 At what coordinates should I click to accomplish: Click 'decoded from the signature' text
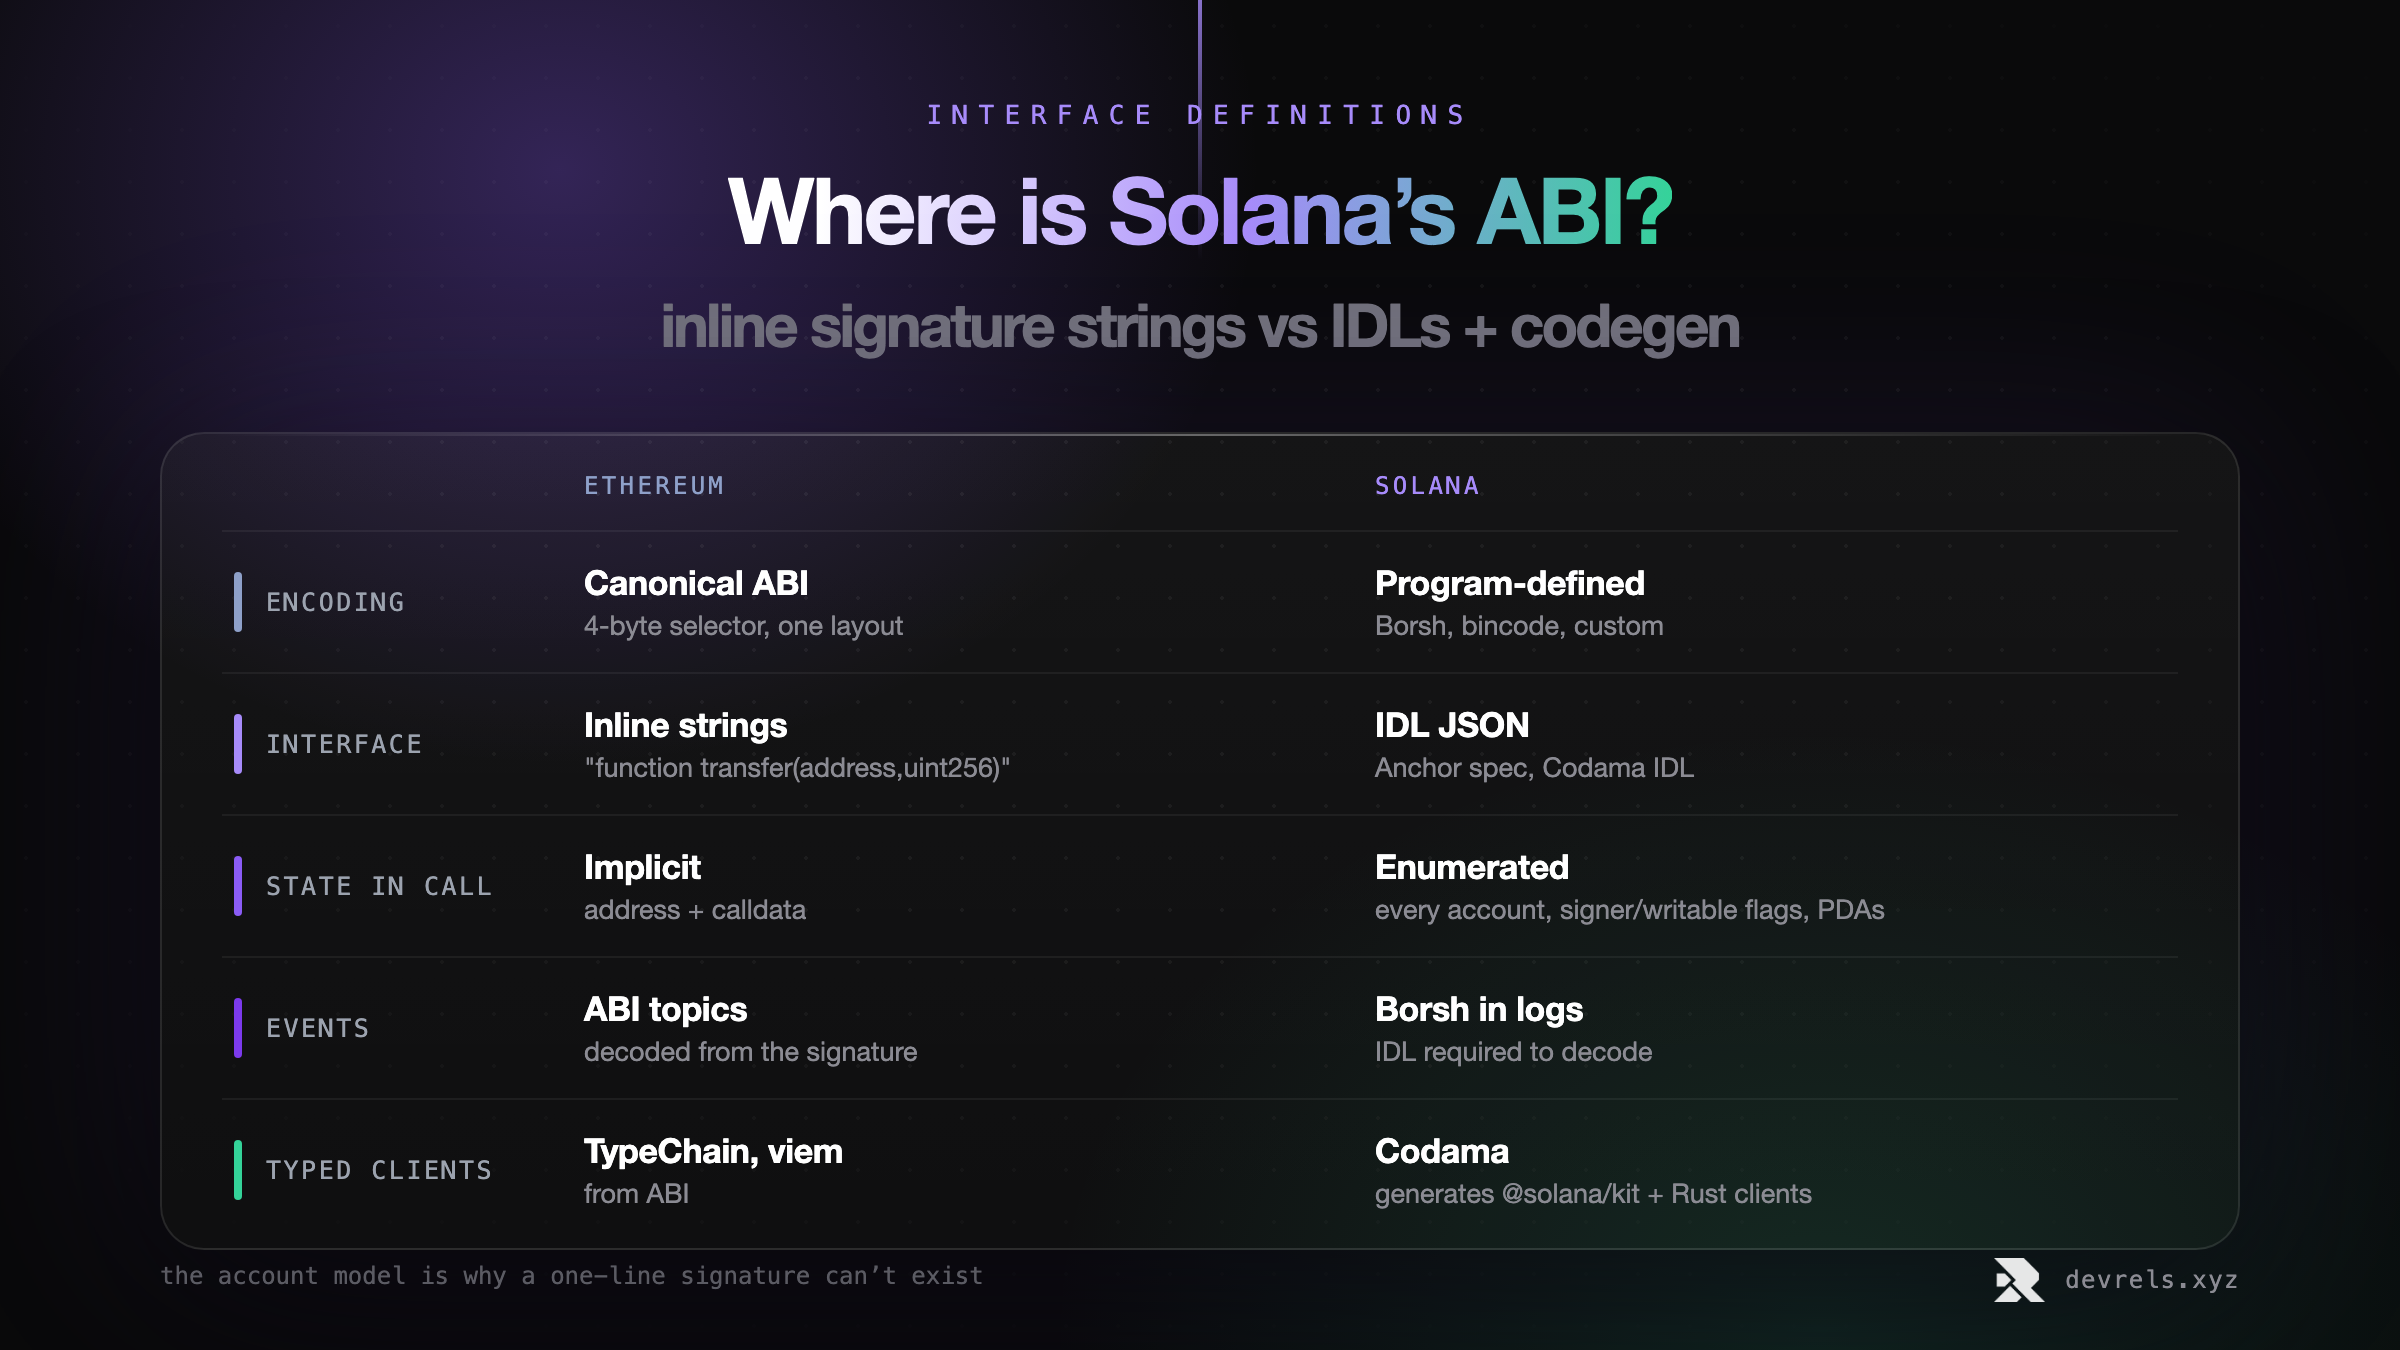pos(750,1052)
